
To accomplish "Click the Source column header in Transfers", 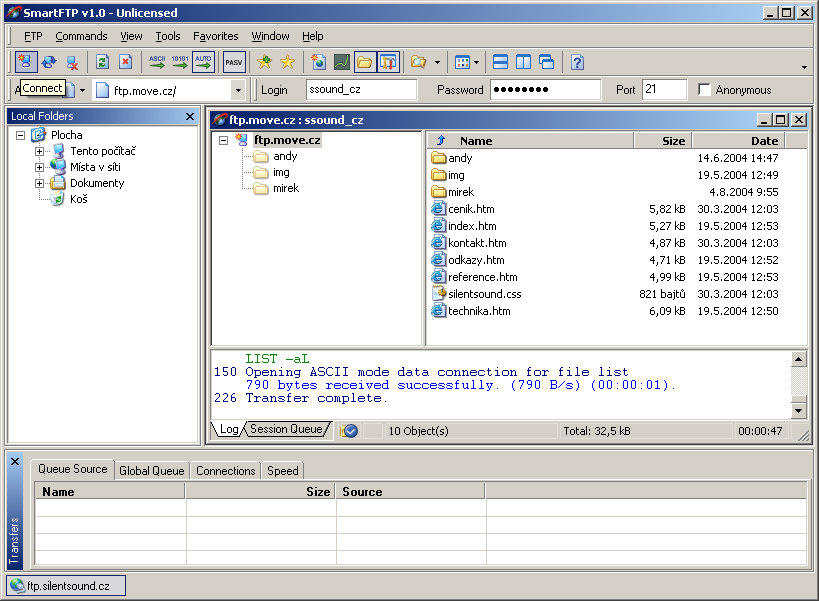I will [x=411, y=491].
